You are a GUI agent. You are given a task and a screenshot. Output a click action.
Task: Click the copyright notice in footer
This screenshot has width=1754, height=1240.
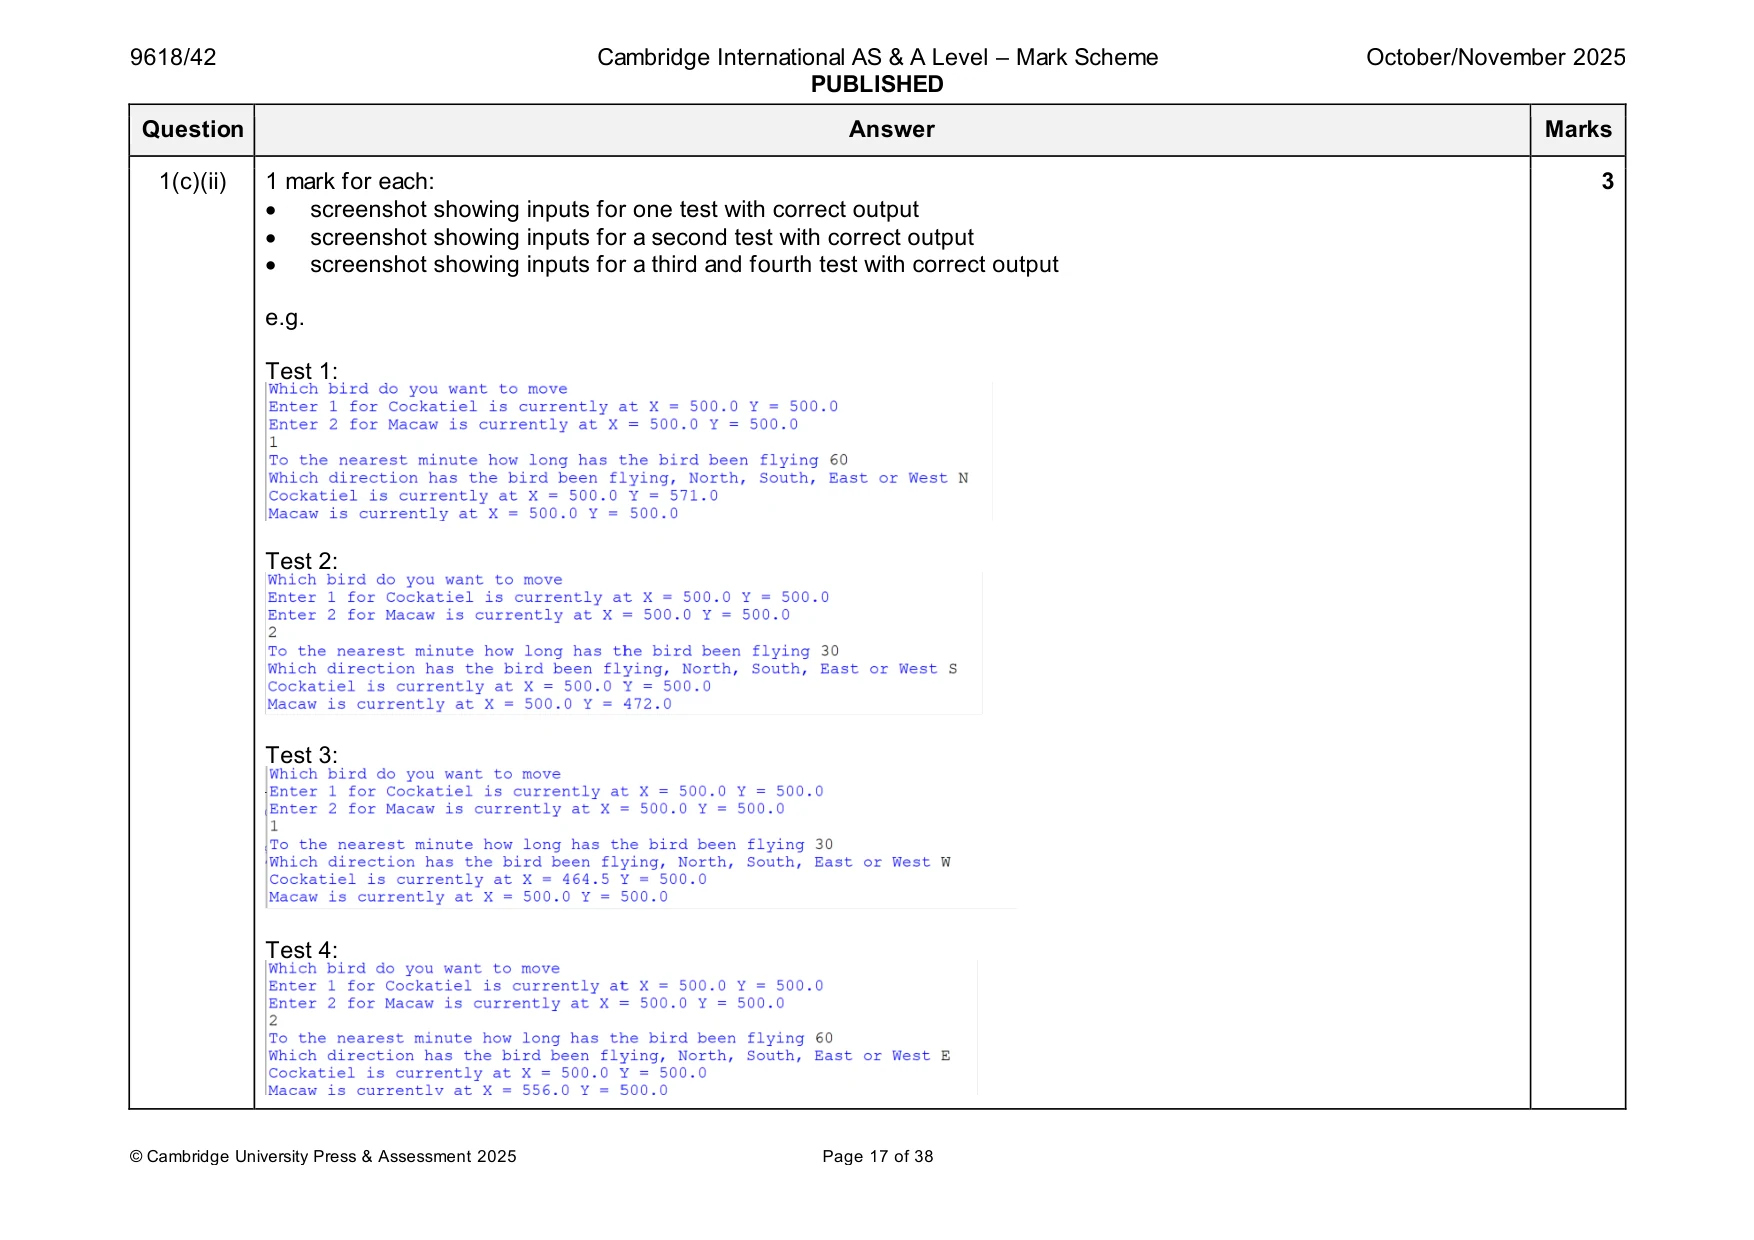(x=323, y=1157)
